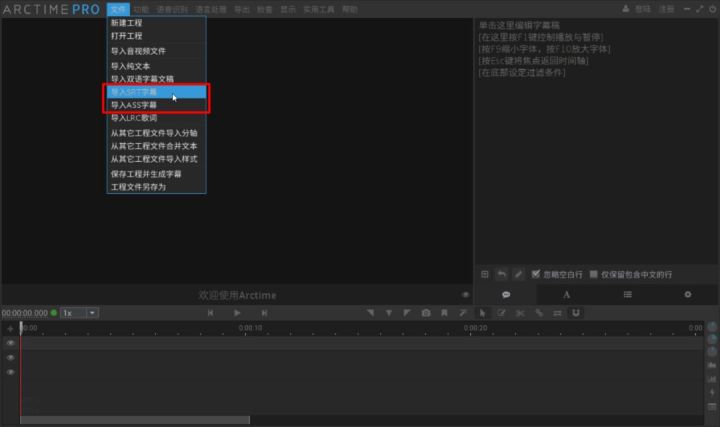
Task: Click the magnet snap icon
Action: pos(576,313)
